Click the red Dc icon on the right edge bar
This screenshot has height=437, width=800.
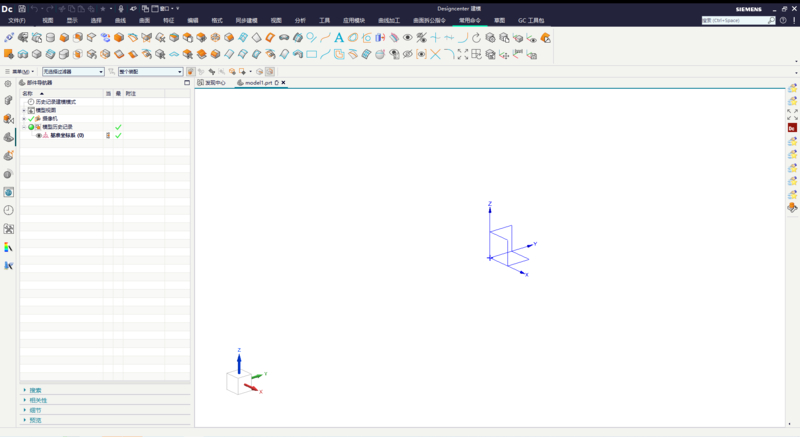pos(792,128)
